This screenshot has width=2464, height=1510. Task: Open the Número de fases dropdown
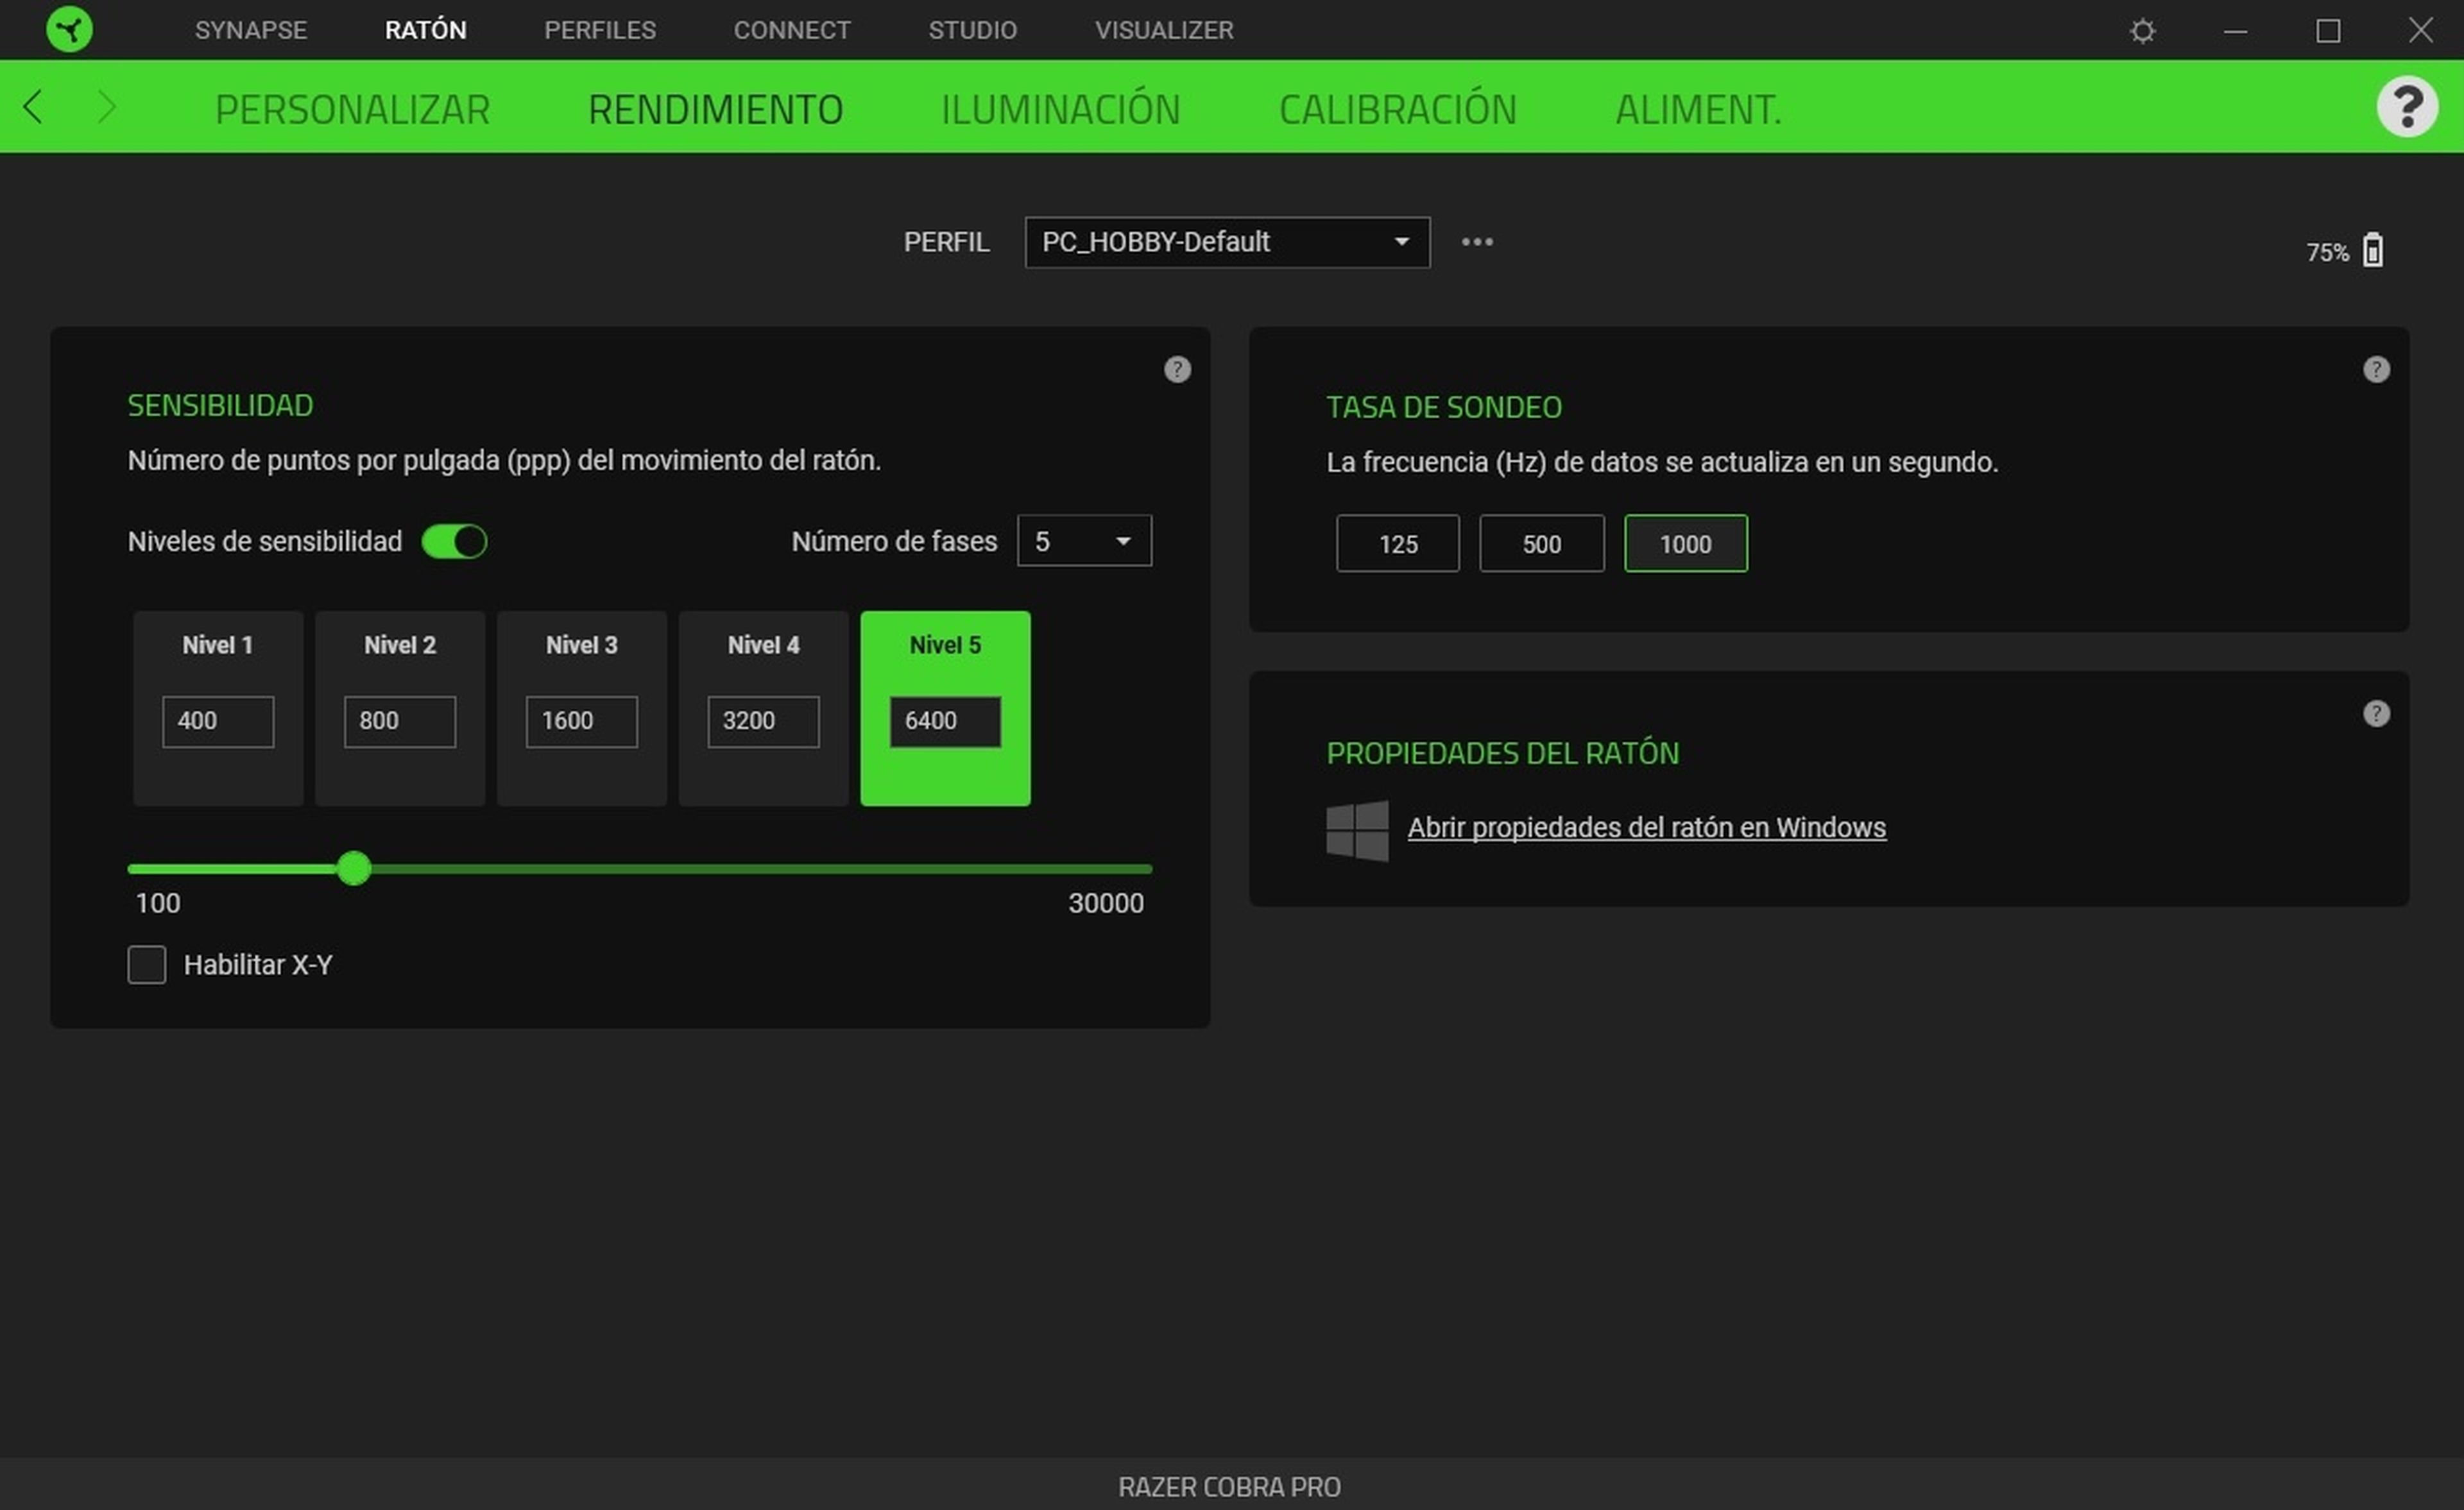pos(1084,541)
